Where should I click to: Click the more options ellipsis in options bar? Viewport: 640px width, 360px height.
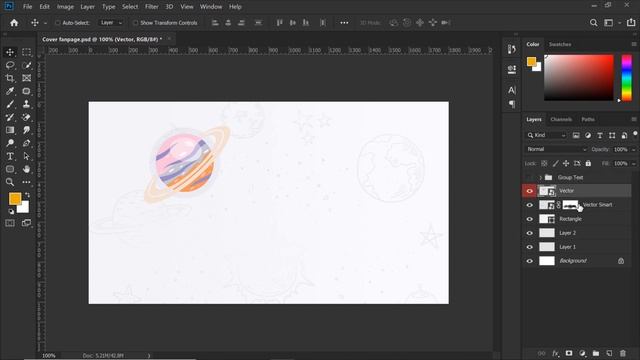(x=344, y=23)
